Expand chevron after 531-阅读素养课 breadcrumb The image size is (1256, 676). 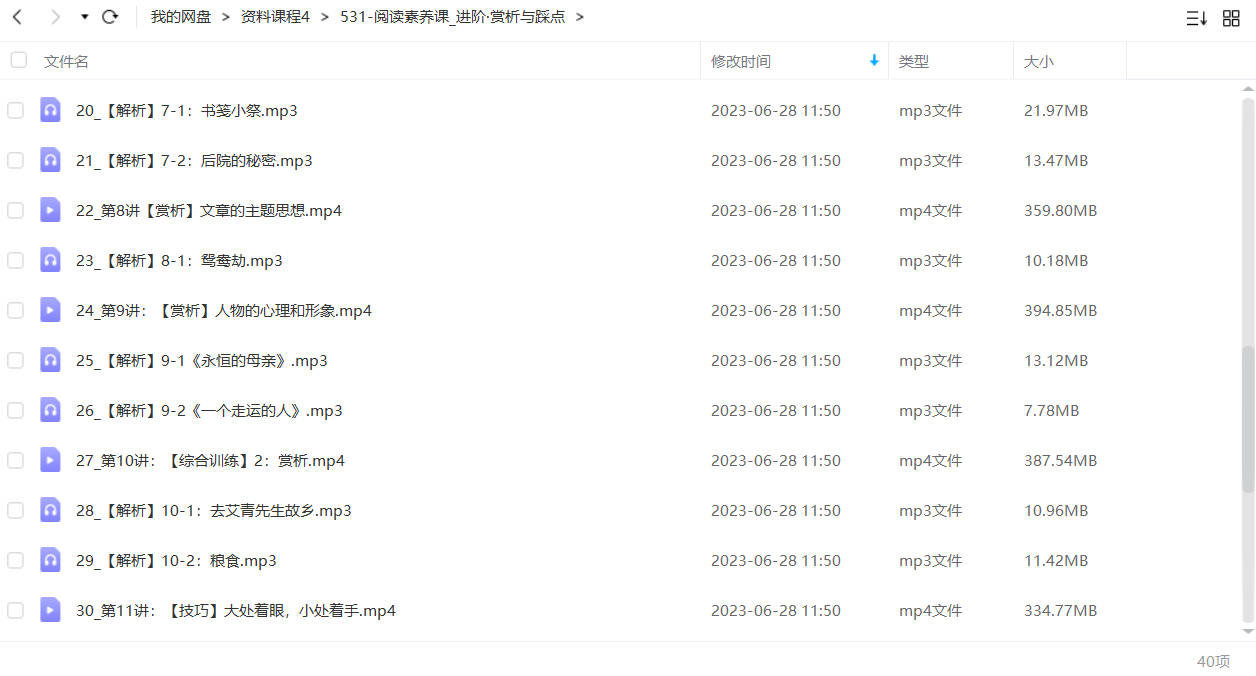[x=581, y=17]
